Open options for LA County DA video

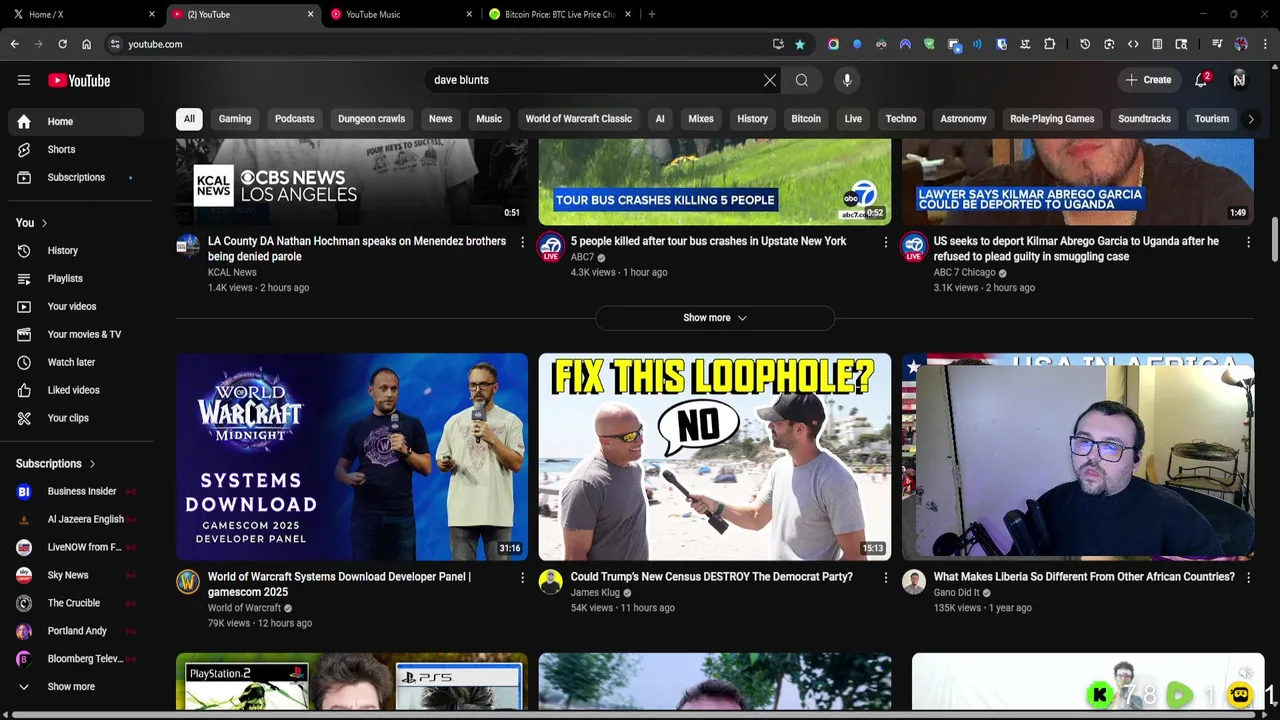(522, 242)
